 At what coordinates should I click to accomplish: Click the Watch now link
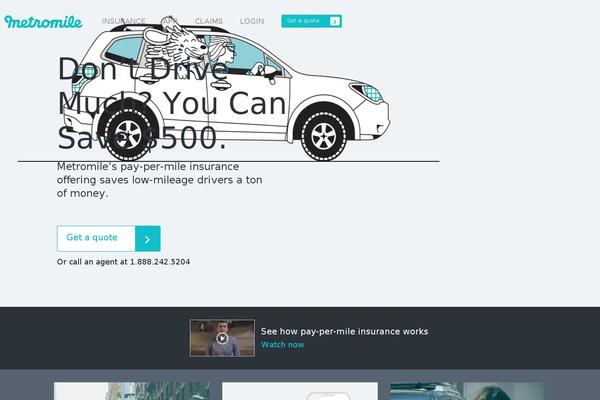click(283, 344)
